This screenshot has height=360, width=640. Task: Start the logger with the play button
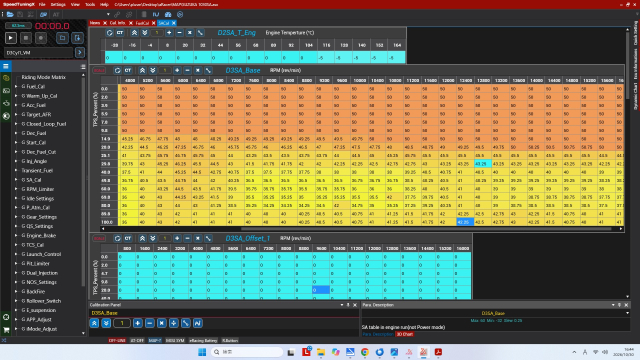(11, 38)
